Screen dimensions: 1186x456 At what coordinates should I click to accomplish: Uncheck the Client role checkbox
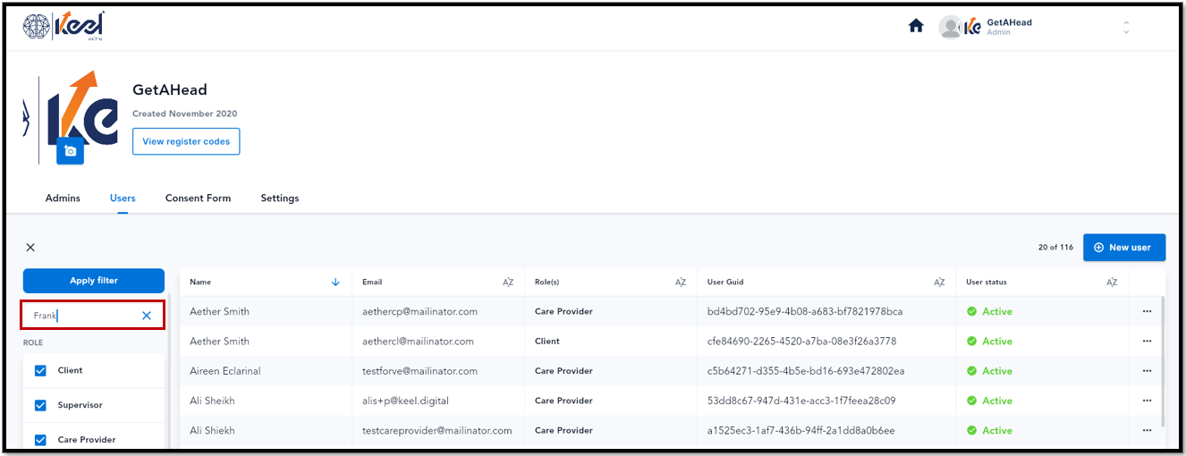tap(41, 371)
